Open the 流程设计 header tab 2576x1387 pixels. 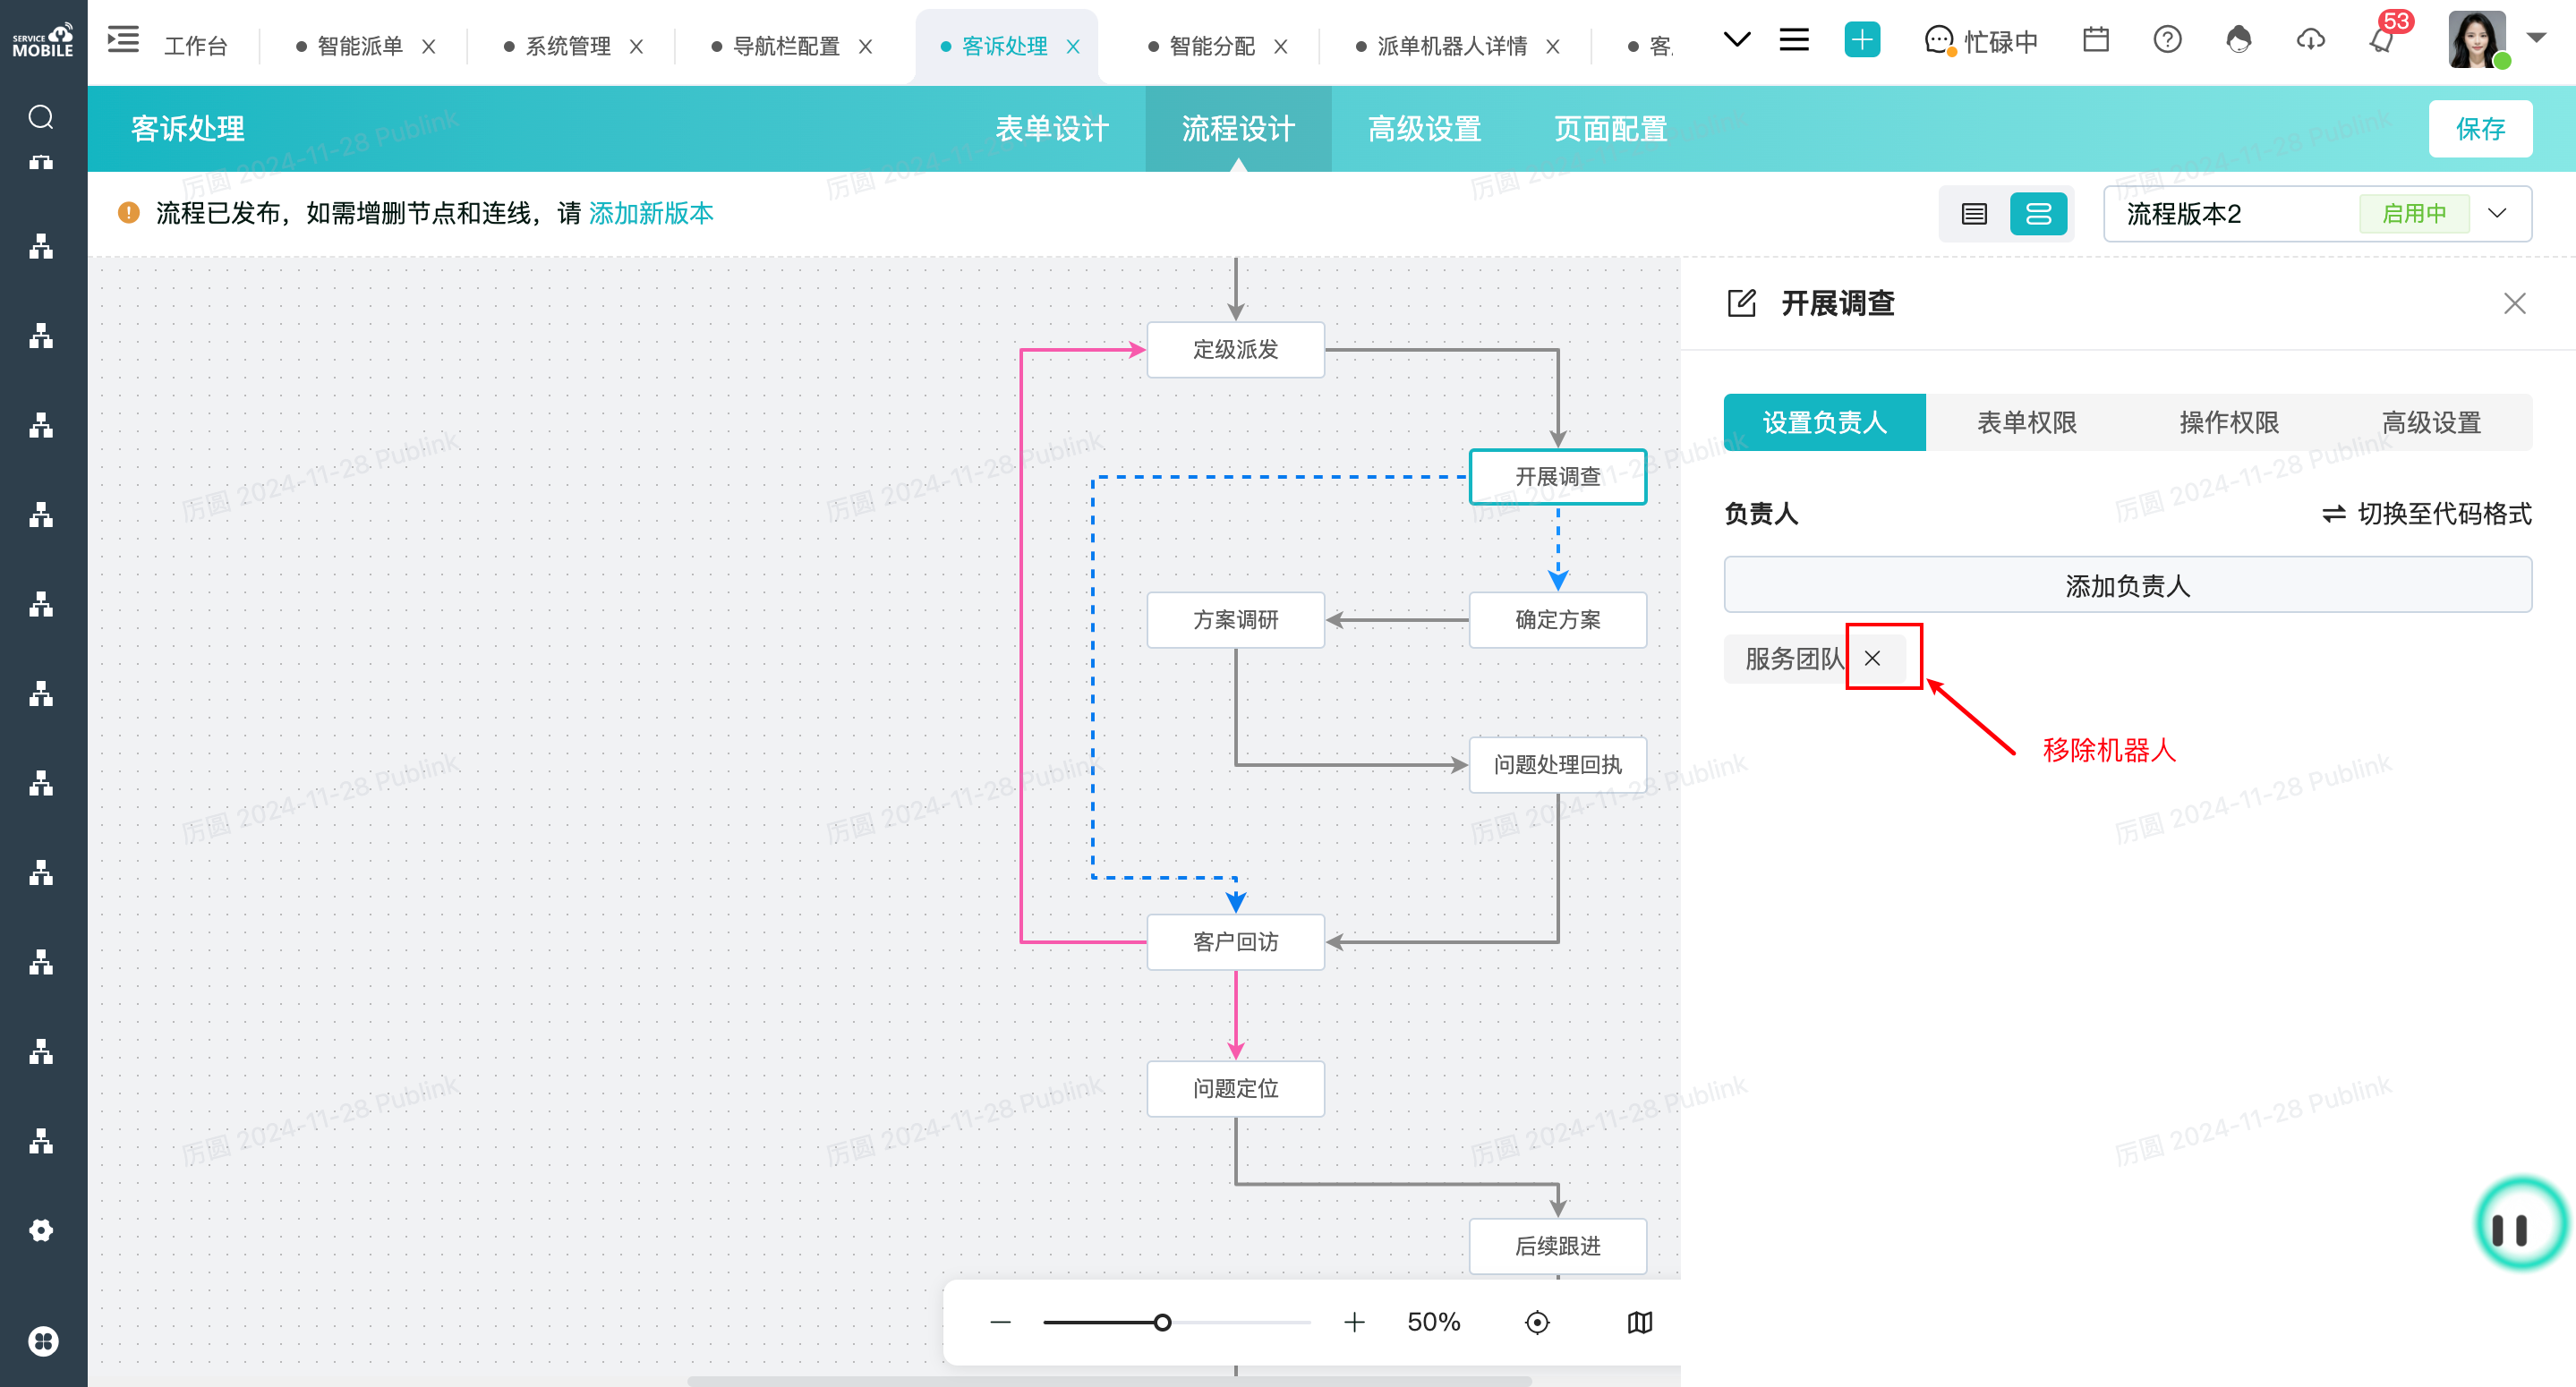1238,129
